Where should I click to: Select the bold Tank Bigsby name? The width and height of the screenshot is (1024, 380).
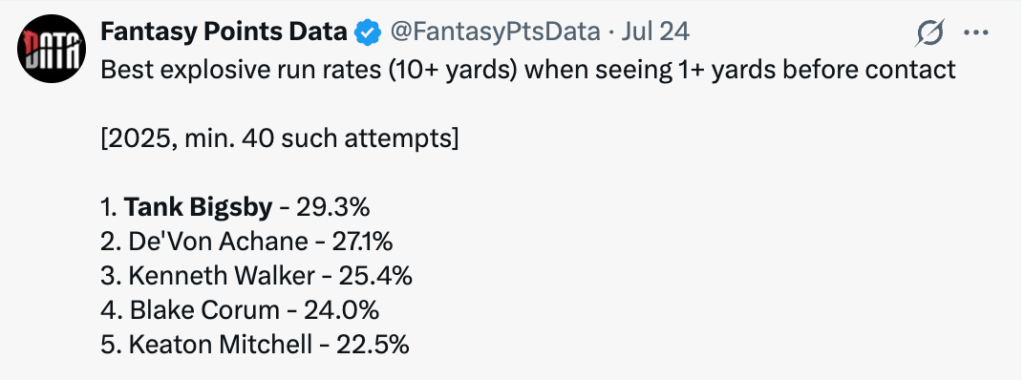click(198, 208)
